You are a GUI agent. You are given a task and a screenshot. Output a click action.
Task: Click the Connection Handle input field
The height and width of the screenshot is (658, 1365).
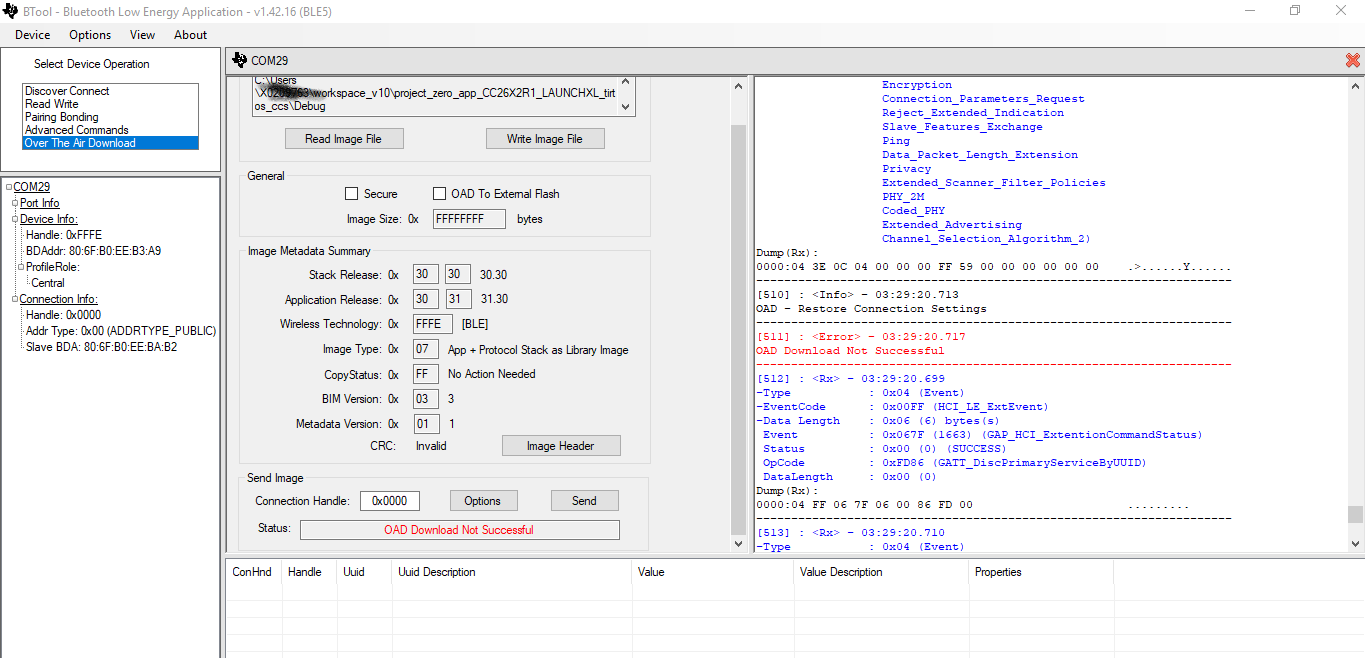coord(389,501)
